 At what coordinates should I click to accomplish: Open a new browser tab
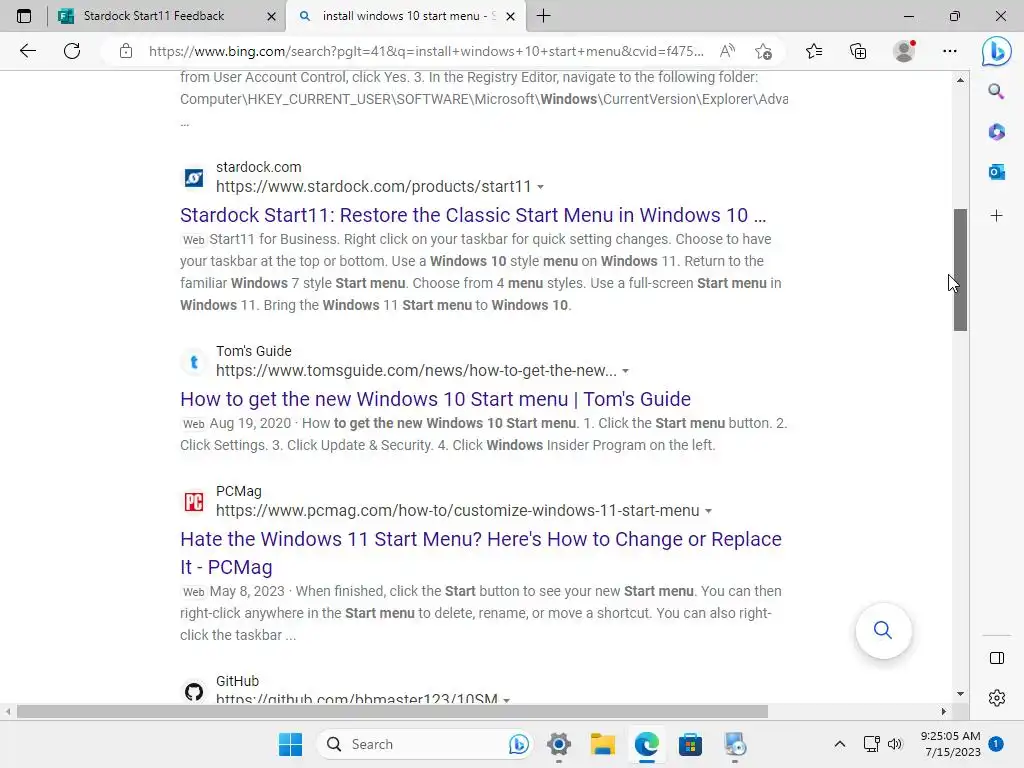click(x=543, y=16)
